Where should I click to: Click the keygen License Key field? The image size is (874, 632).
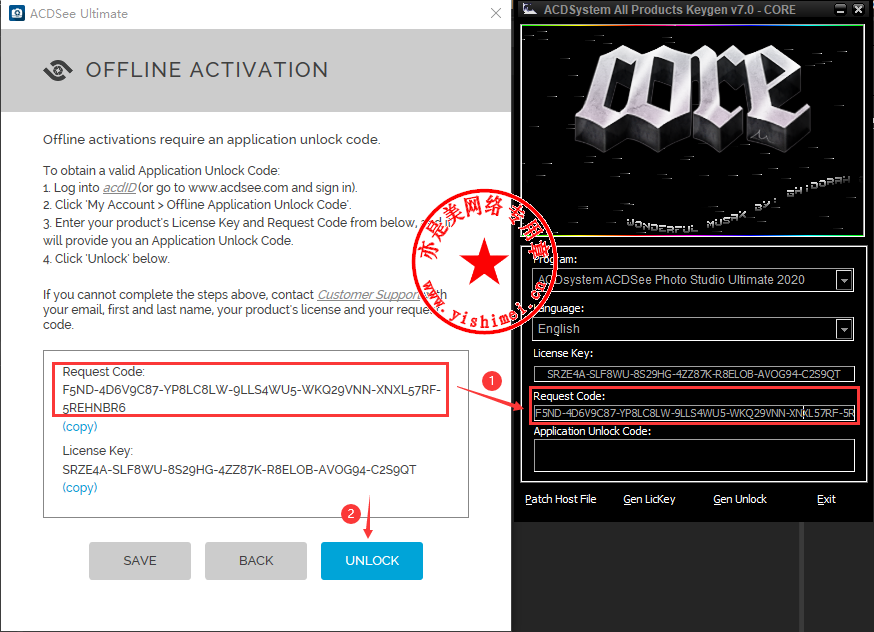click(x=694, y=374)
